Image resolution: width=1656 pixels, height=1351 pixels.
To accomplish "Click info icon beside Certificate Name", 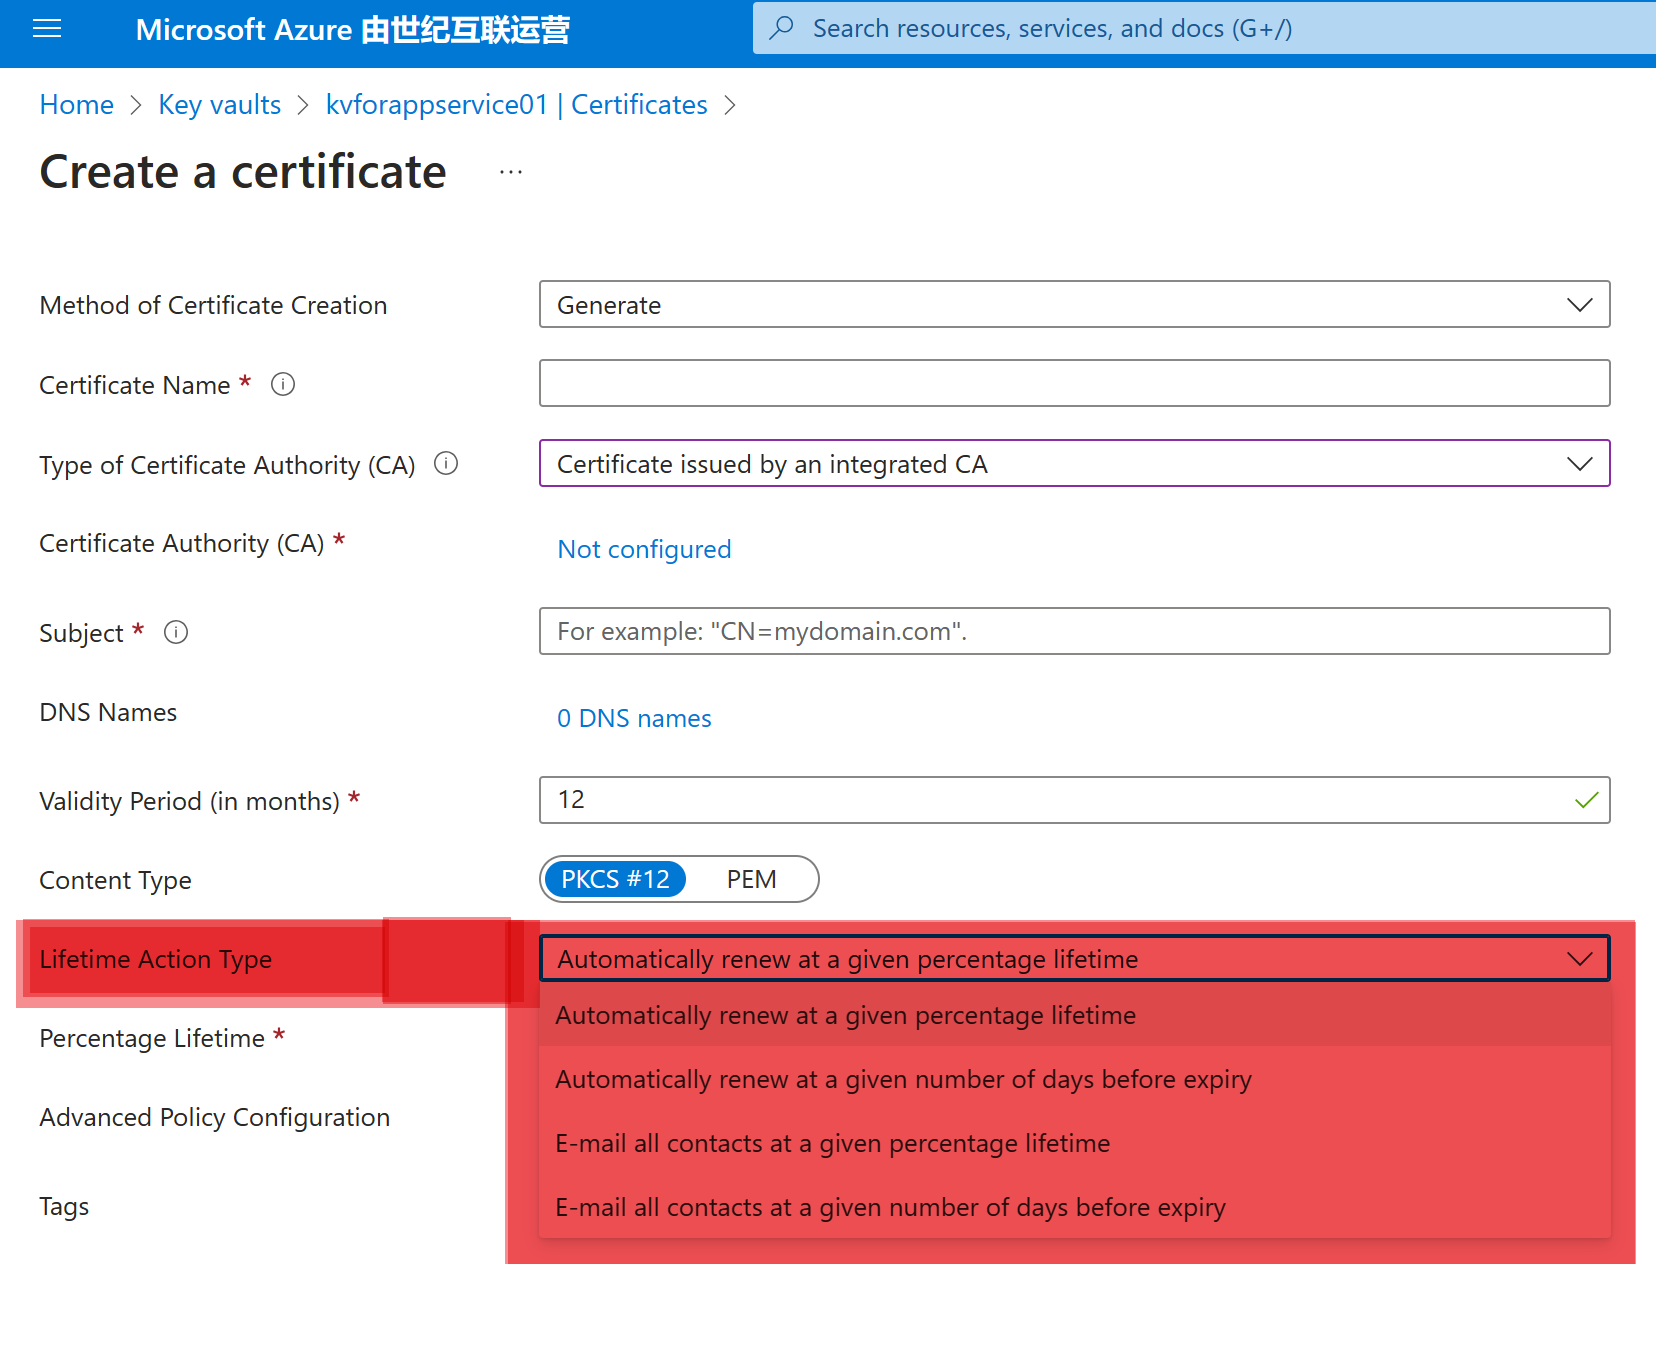I will point(283,385).
